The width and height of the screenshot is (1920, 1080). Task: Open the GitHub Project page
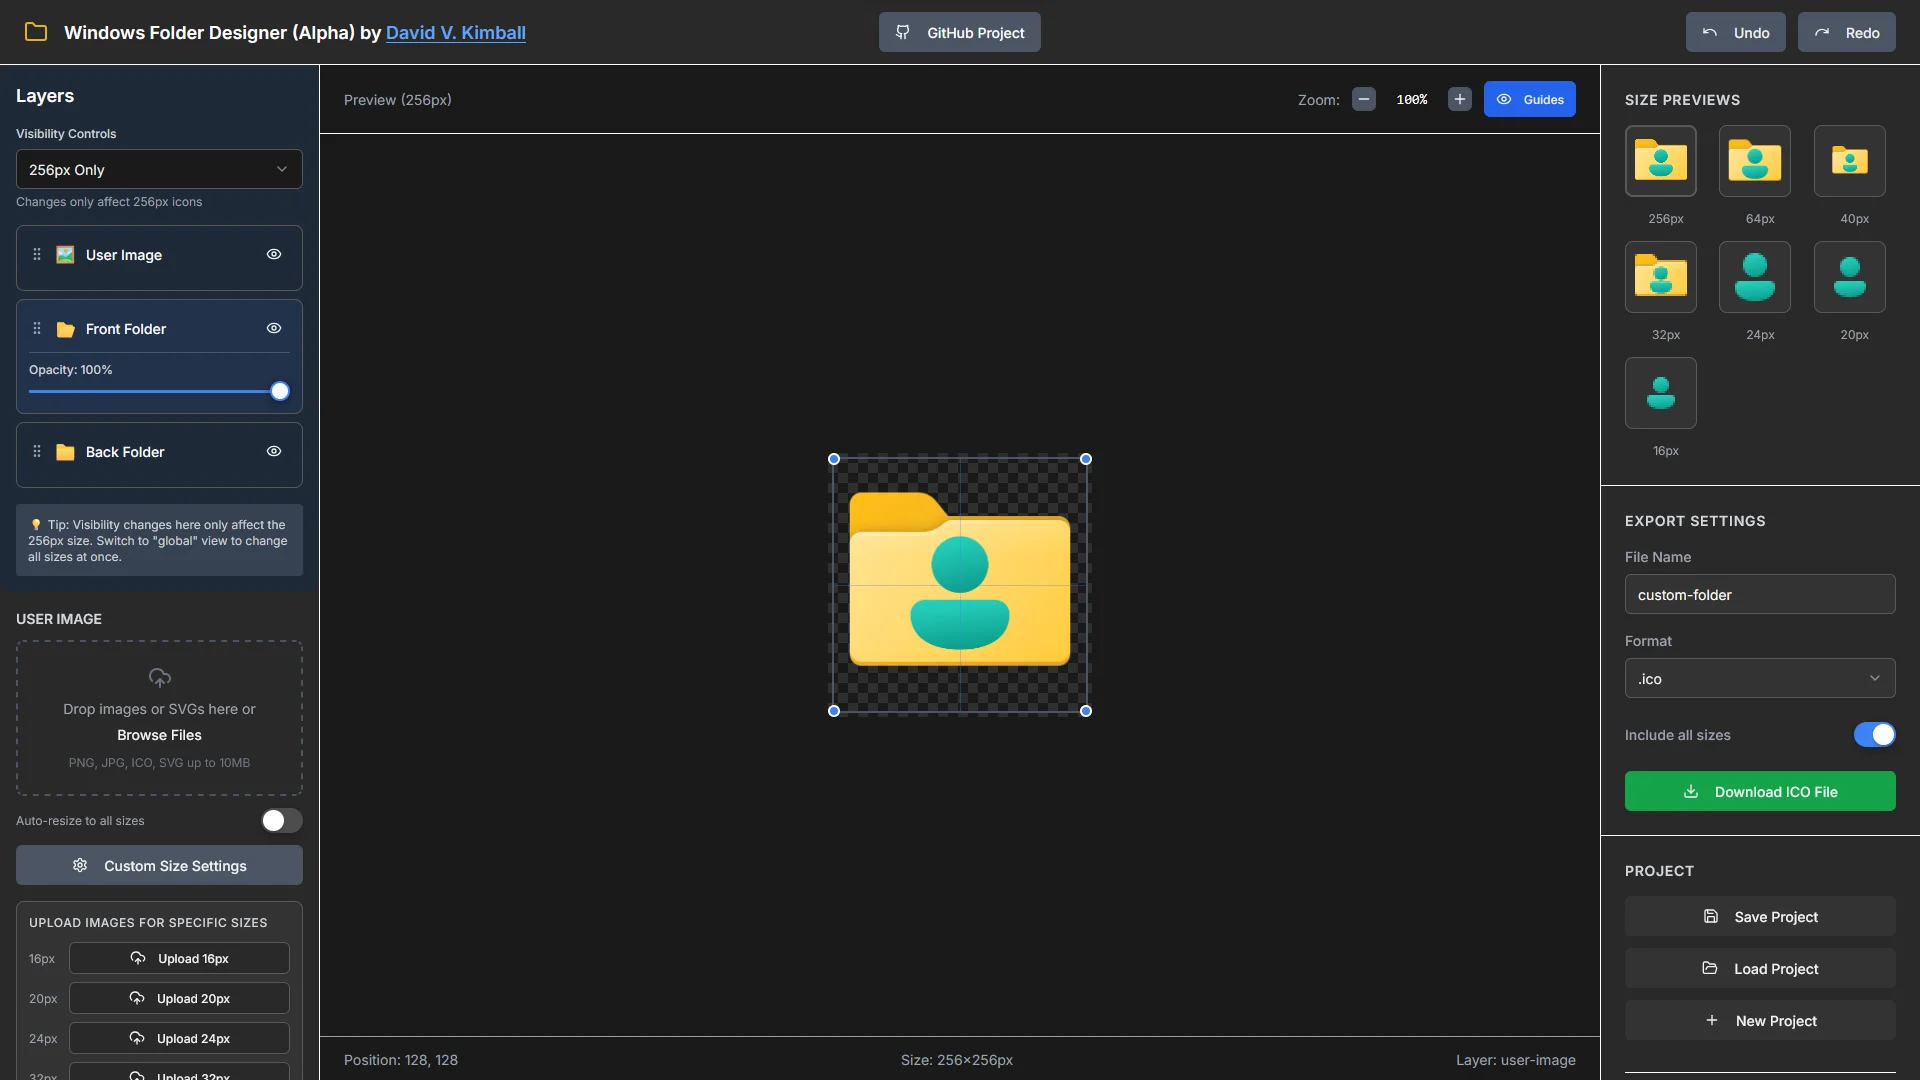click(x=959, y=32)
